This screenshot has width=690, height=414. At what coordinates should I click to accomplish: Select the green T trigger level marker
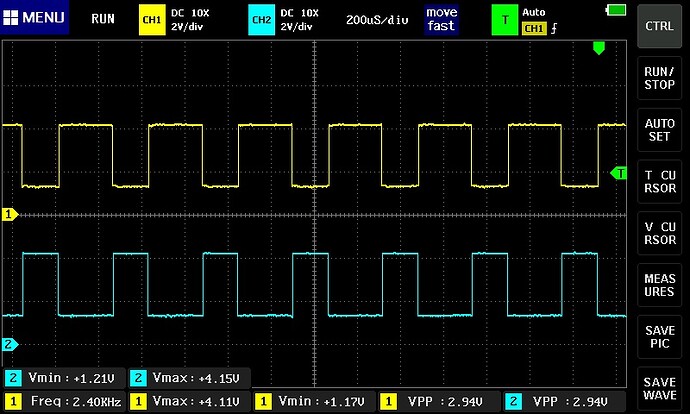pos(618,173)
